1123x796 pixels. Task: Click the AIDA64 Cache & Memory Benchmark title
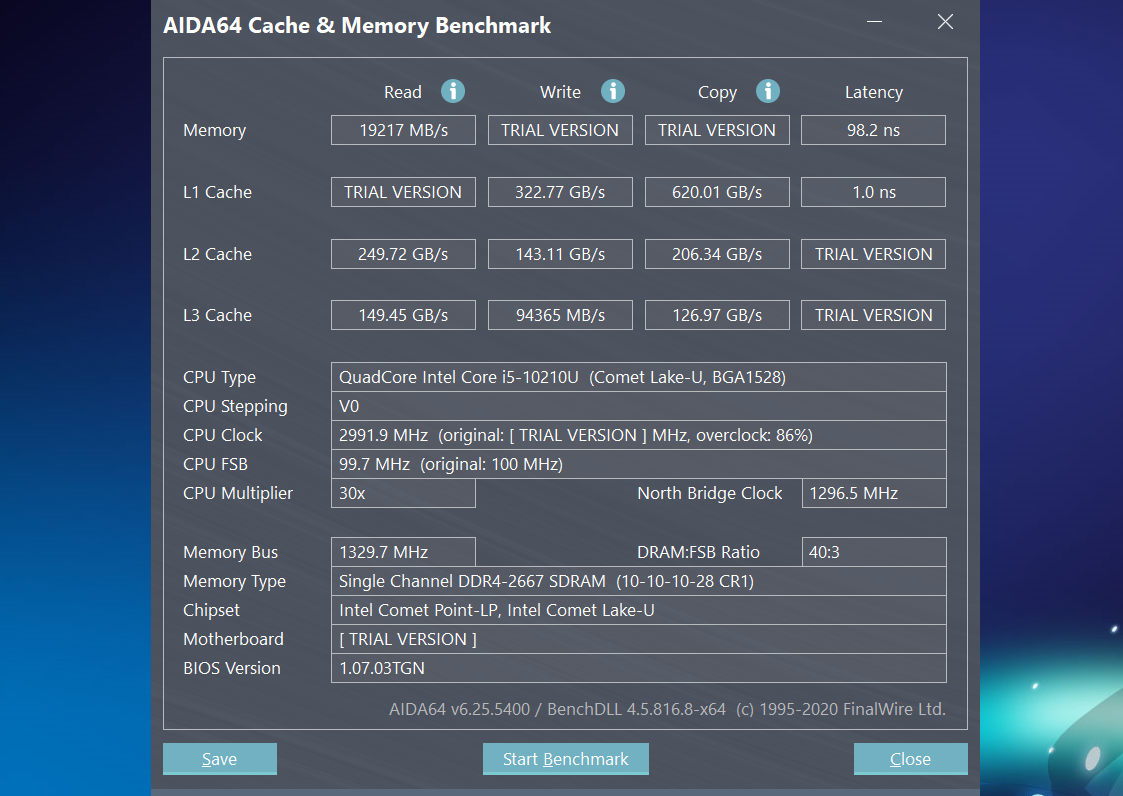(x=357, y=26)
